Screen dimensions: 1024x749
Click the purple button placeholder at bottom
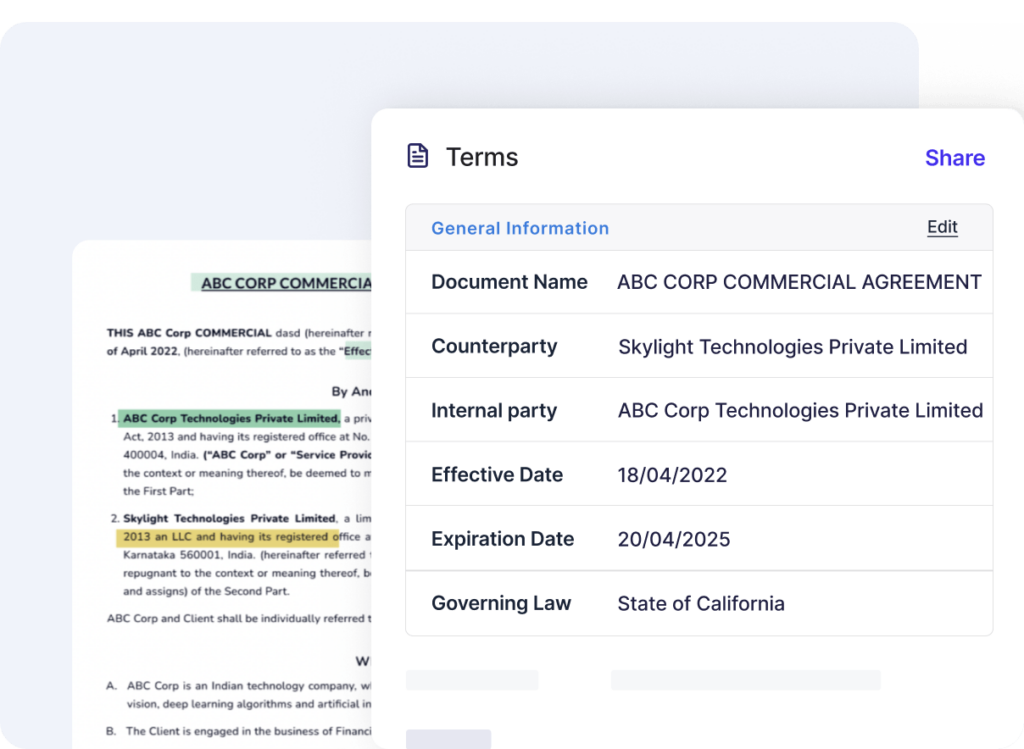(448, 739)
